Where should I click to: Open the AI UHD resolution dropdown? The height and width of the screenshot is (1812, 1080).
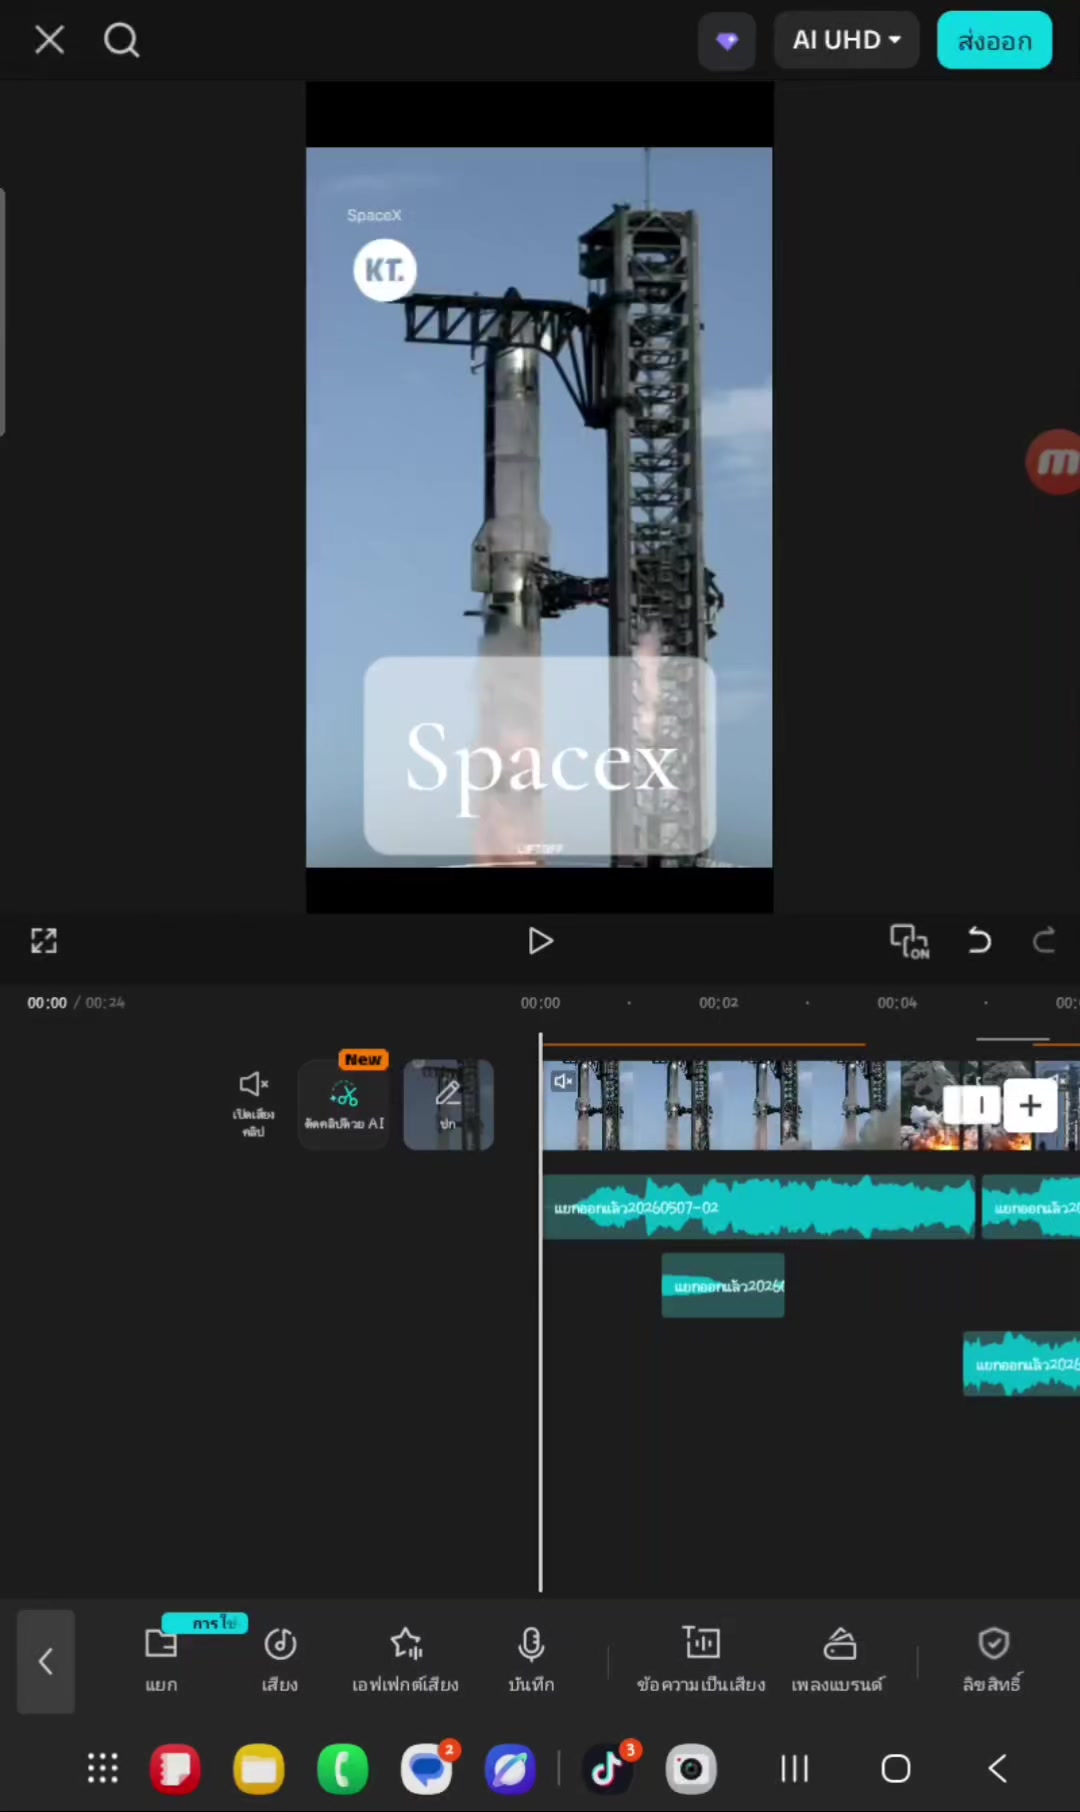point(846,40)
